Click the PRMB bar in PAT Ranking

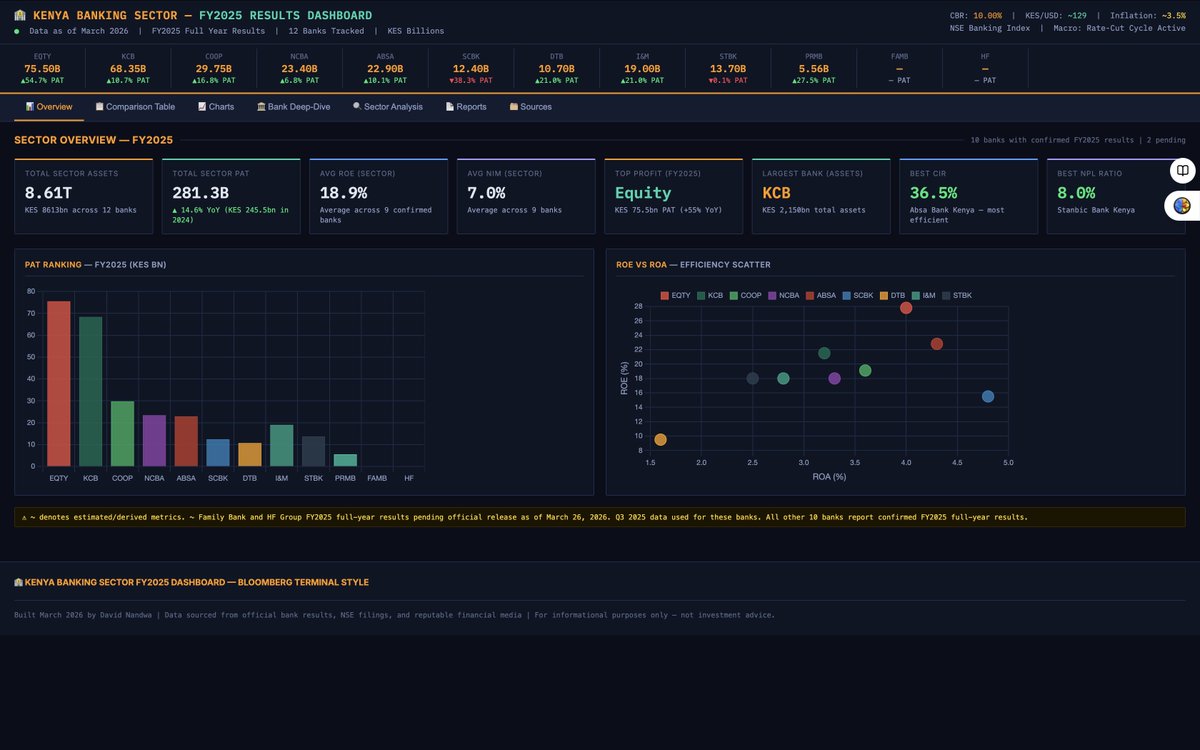point(345,460)
